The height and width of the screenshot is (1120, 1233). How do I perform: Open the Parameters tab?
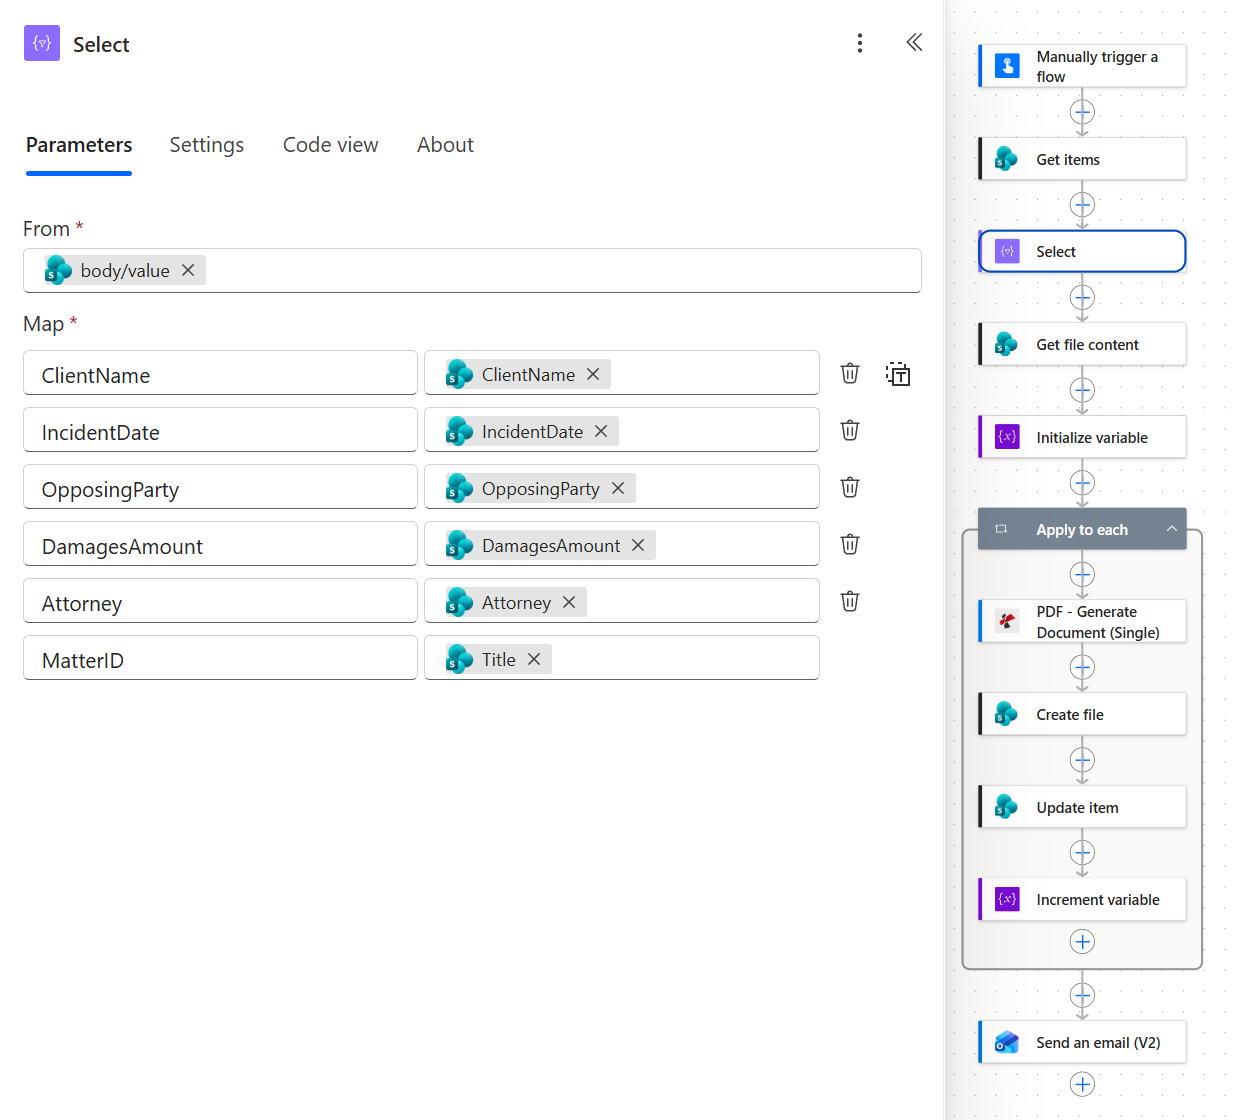[79, 145]
